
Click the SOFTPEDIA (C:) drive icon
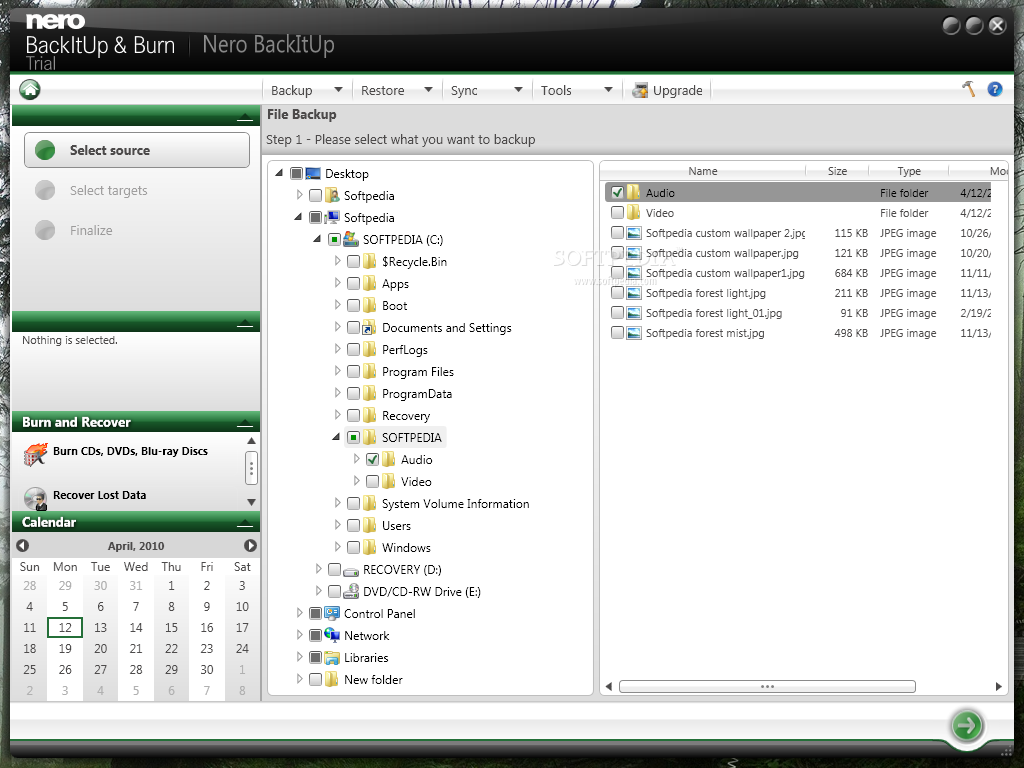click(x=351, y=239)
